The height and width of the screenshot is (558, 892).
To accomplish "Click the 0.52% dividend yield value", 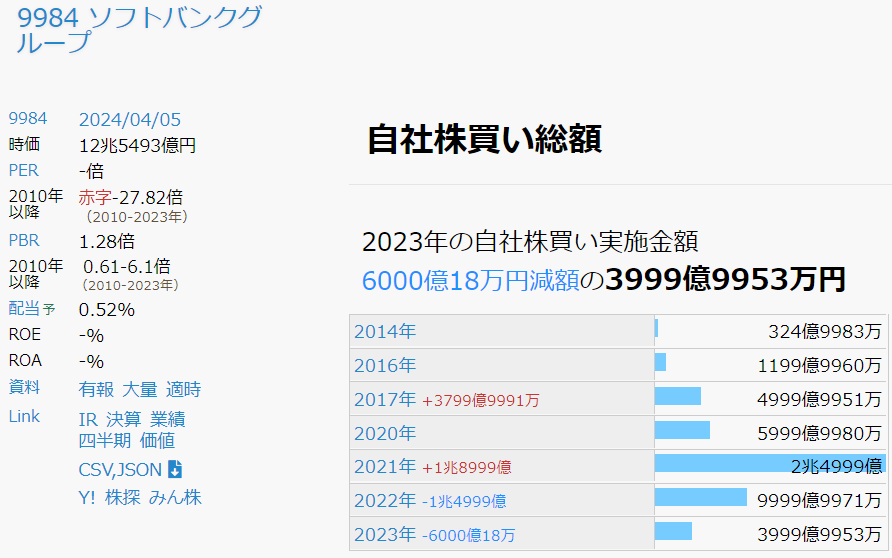I will (107, 309).
